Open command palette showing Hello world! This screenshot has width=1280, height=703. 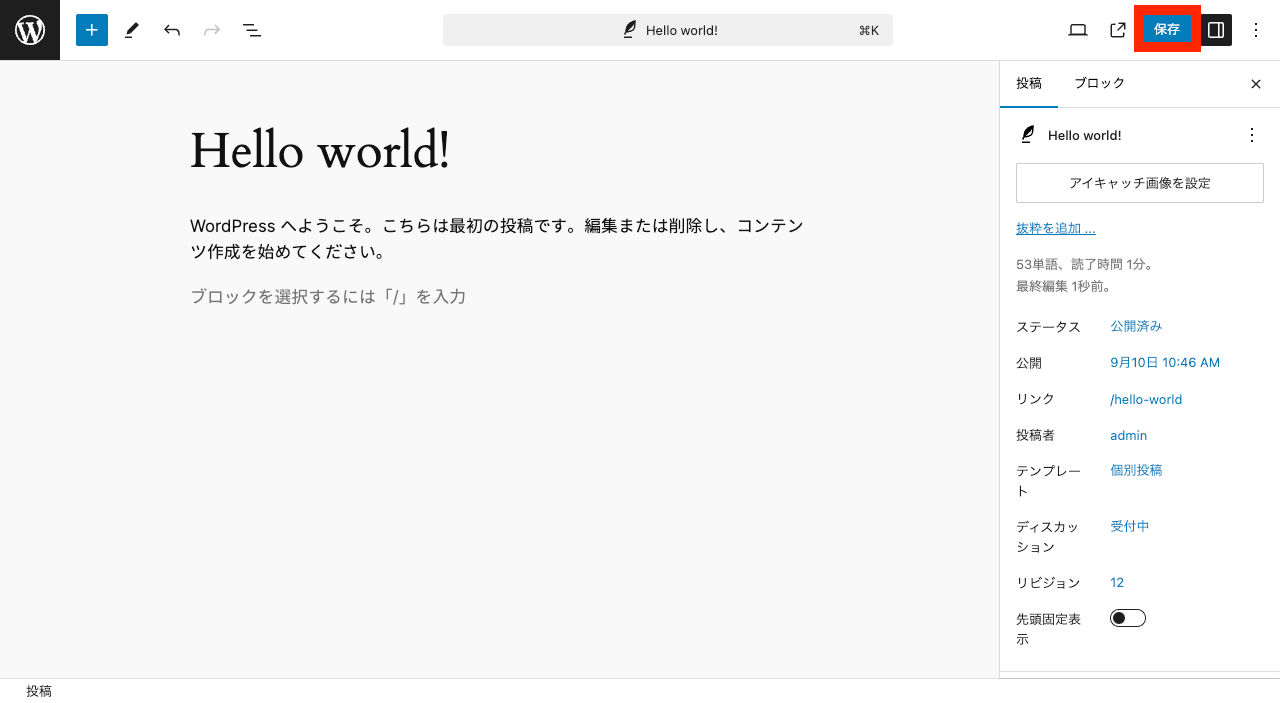(668, 30)
